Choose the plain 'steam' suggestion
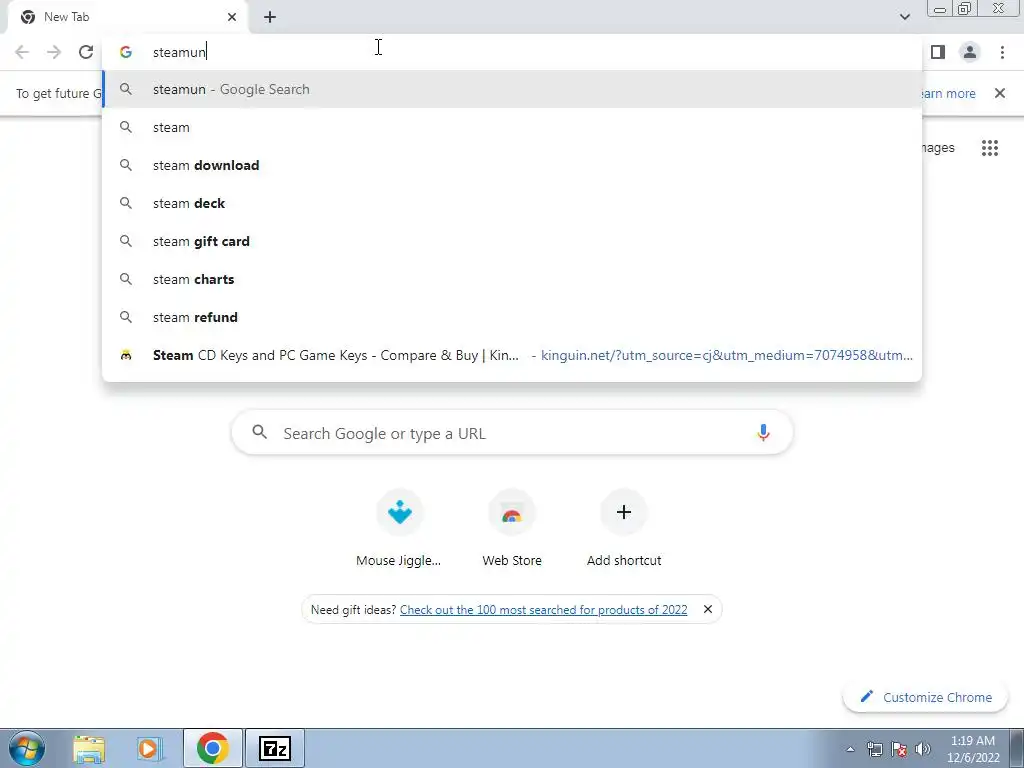This screenshot has height=768, width=1024. point(512,127)
